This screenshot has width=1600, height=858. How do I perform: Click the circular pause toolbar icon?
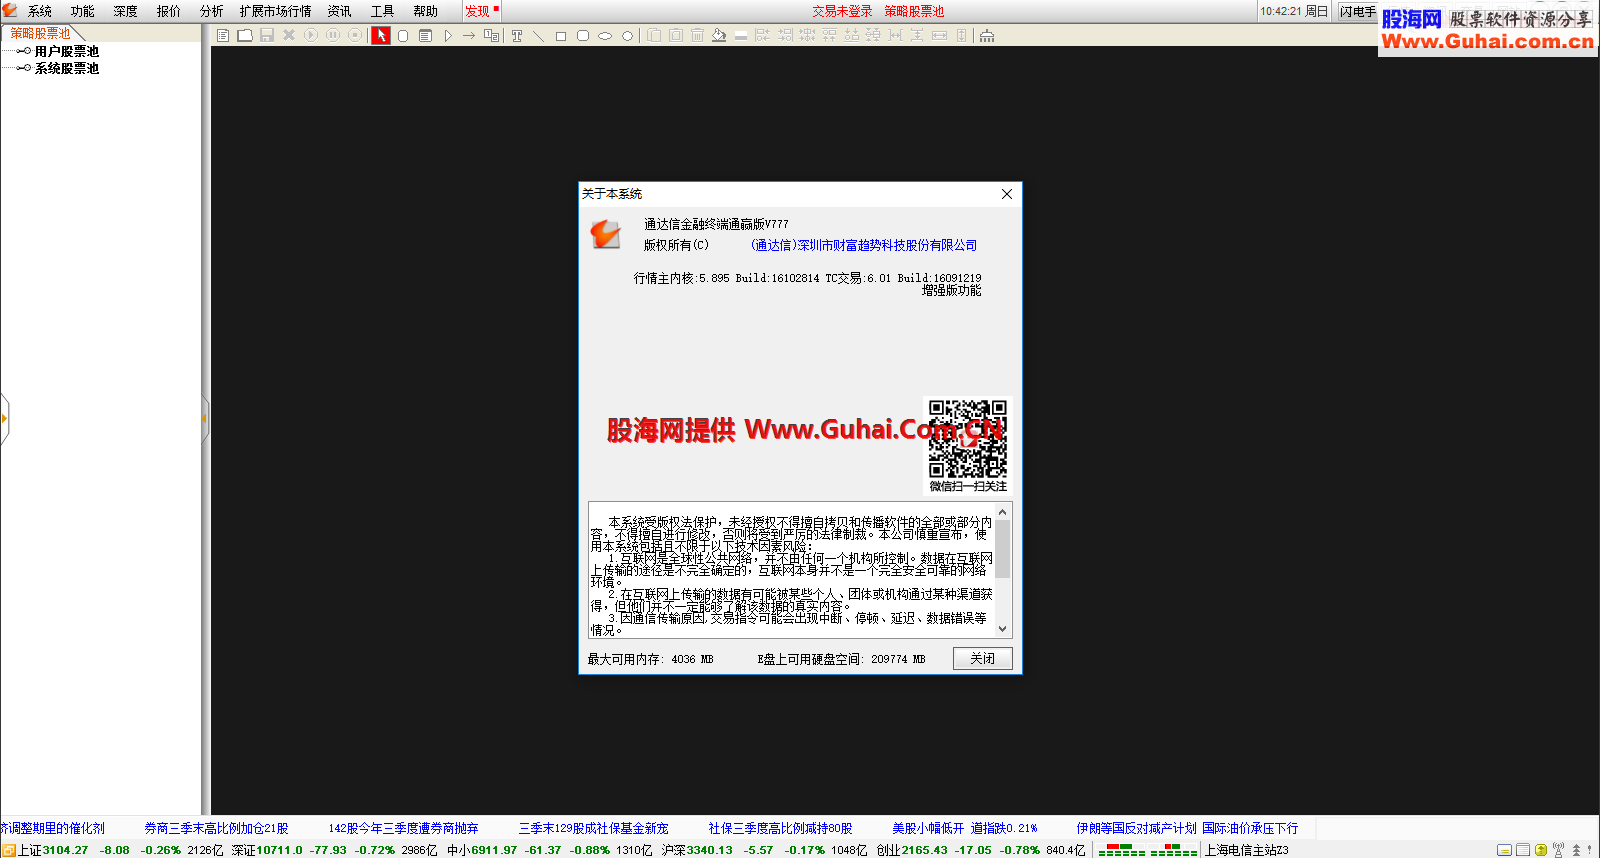[x=333, y=35]
